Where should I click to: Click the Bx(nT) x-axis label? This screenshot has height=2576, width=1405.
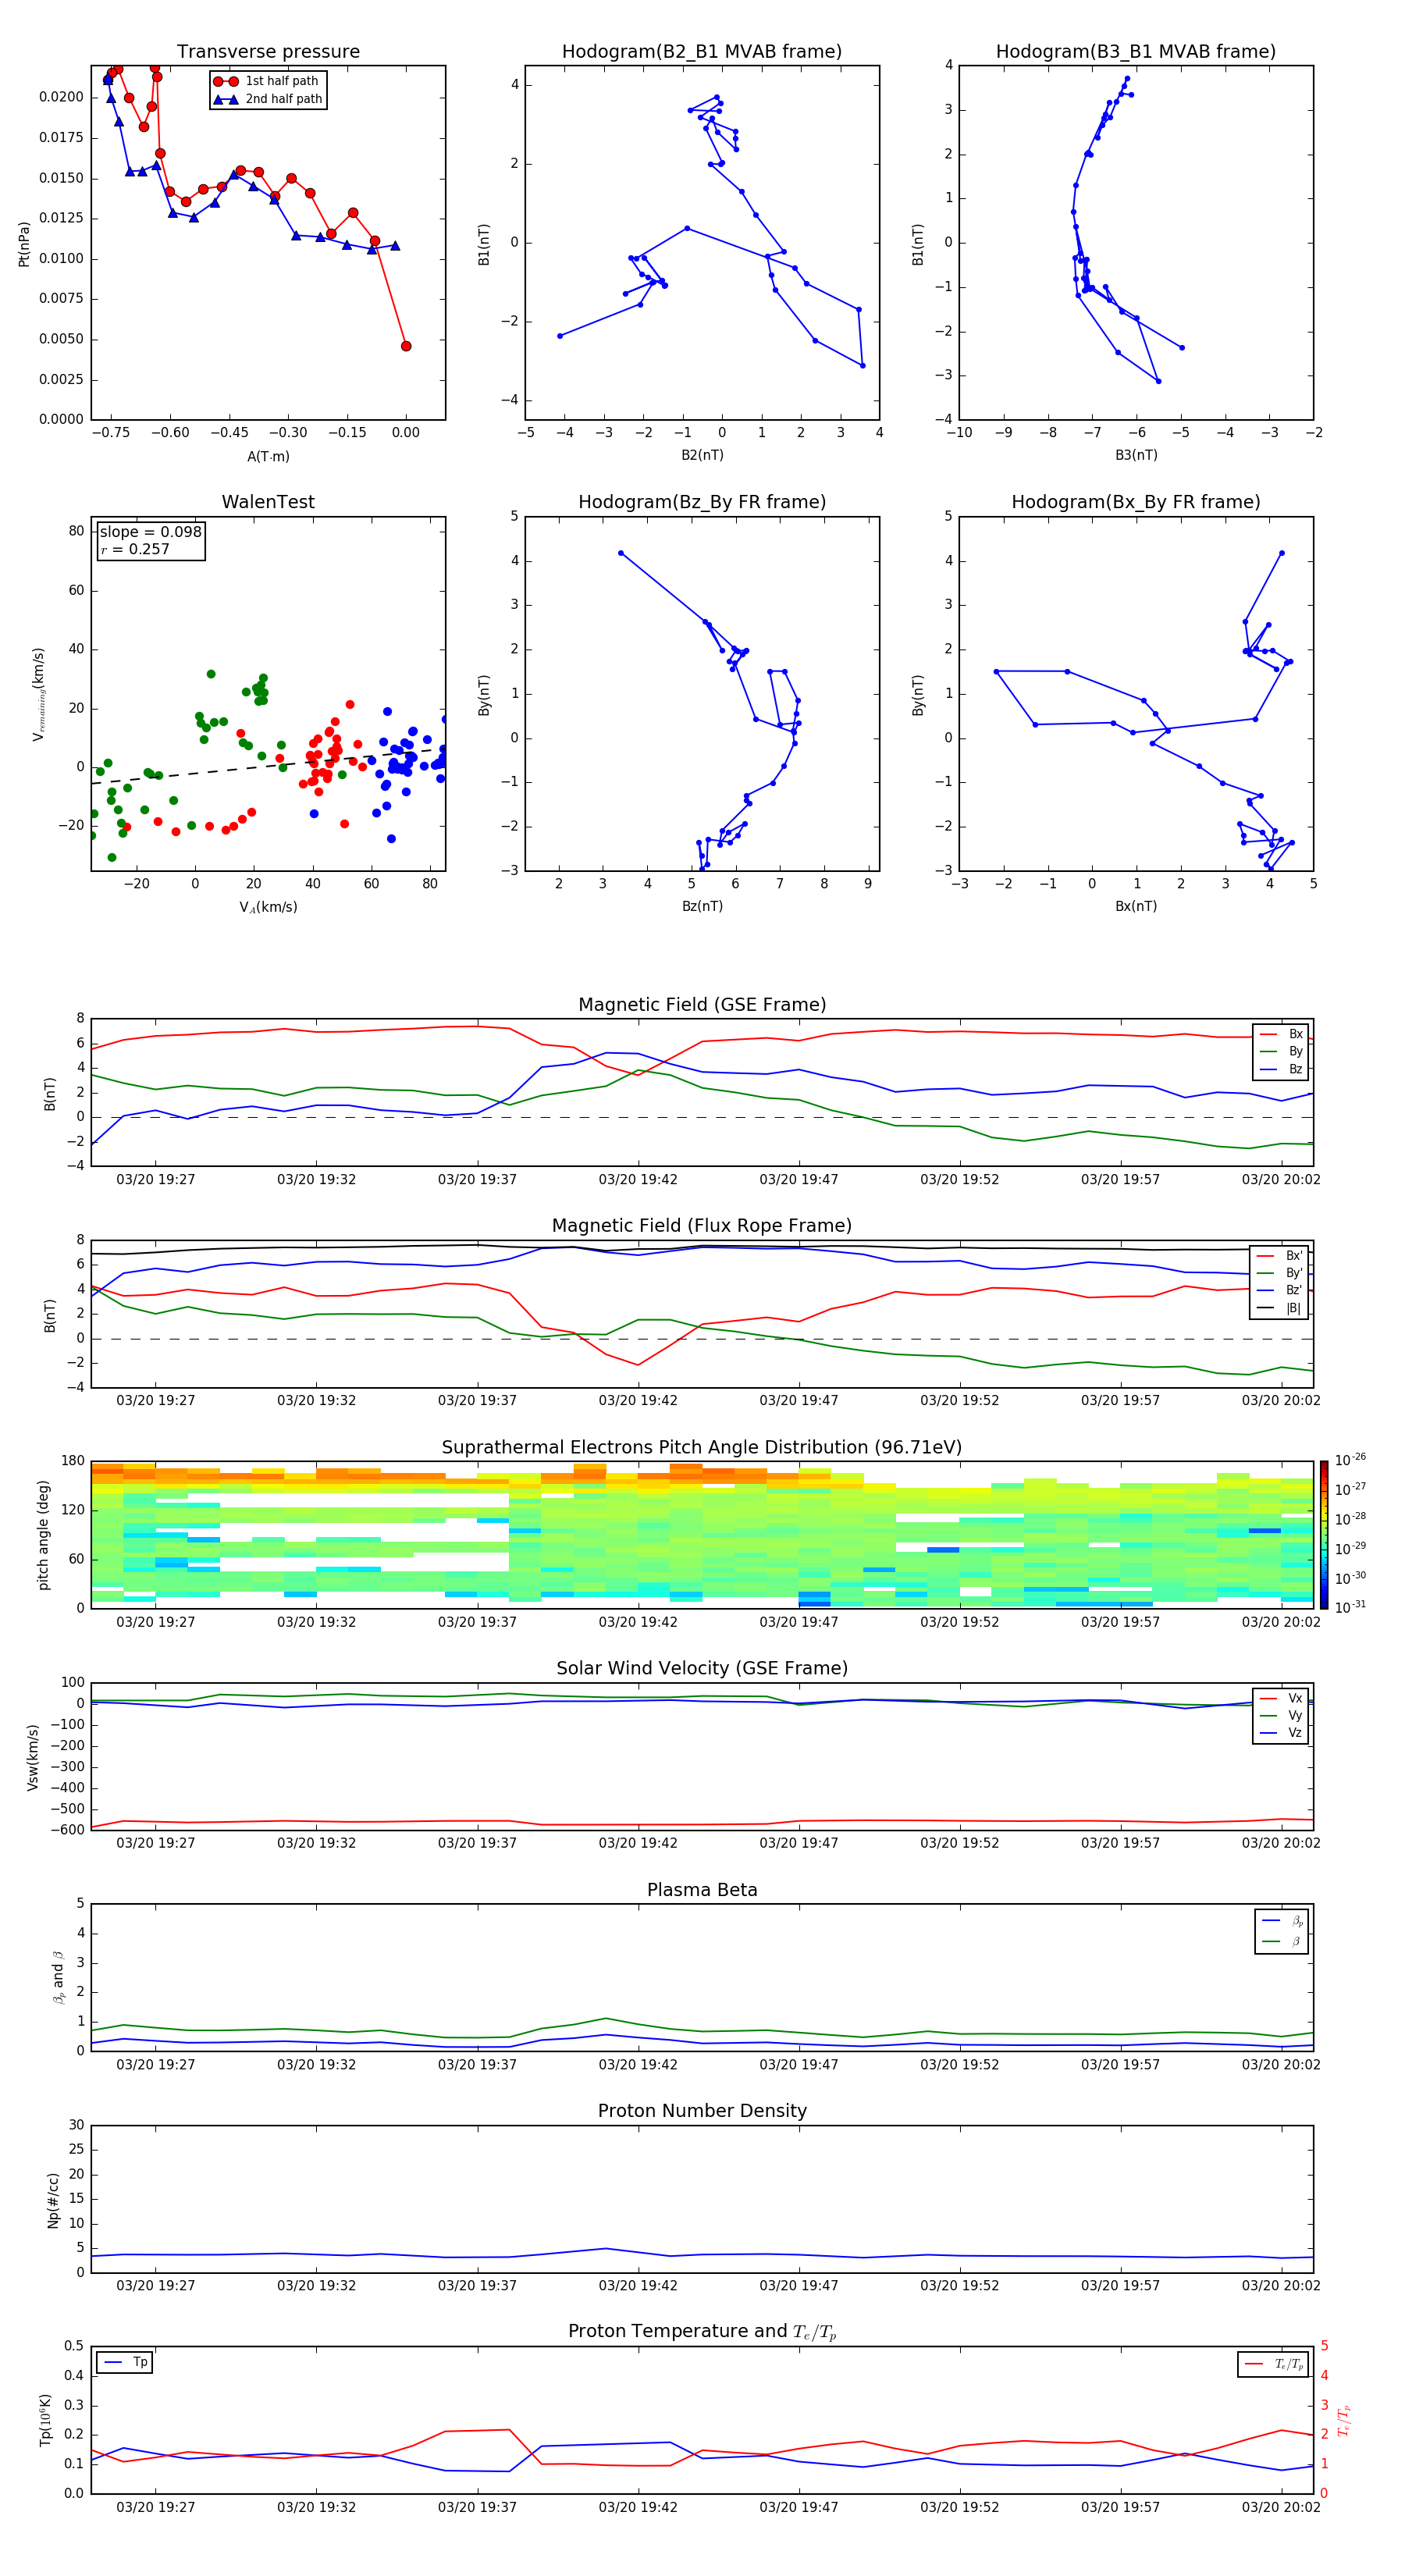point(1136,906)
